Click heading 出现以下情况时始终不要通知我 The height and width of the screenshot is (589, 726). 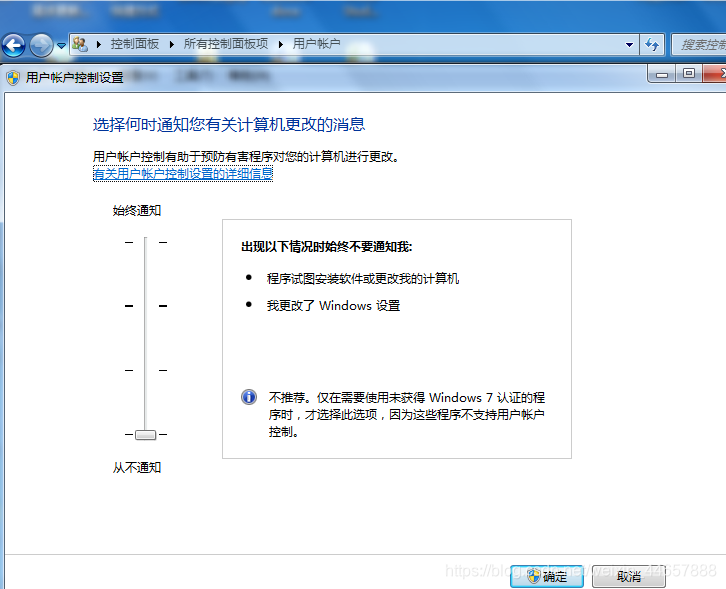(326, 247)
